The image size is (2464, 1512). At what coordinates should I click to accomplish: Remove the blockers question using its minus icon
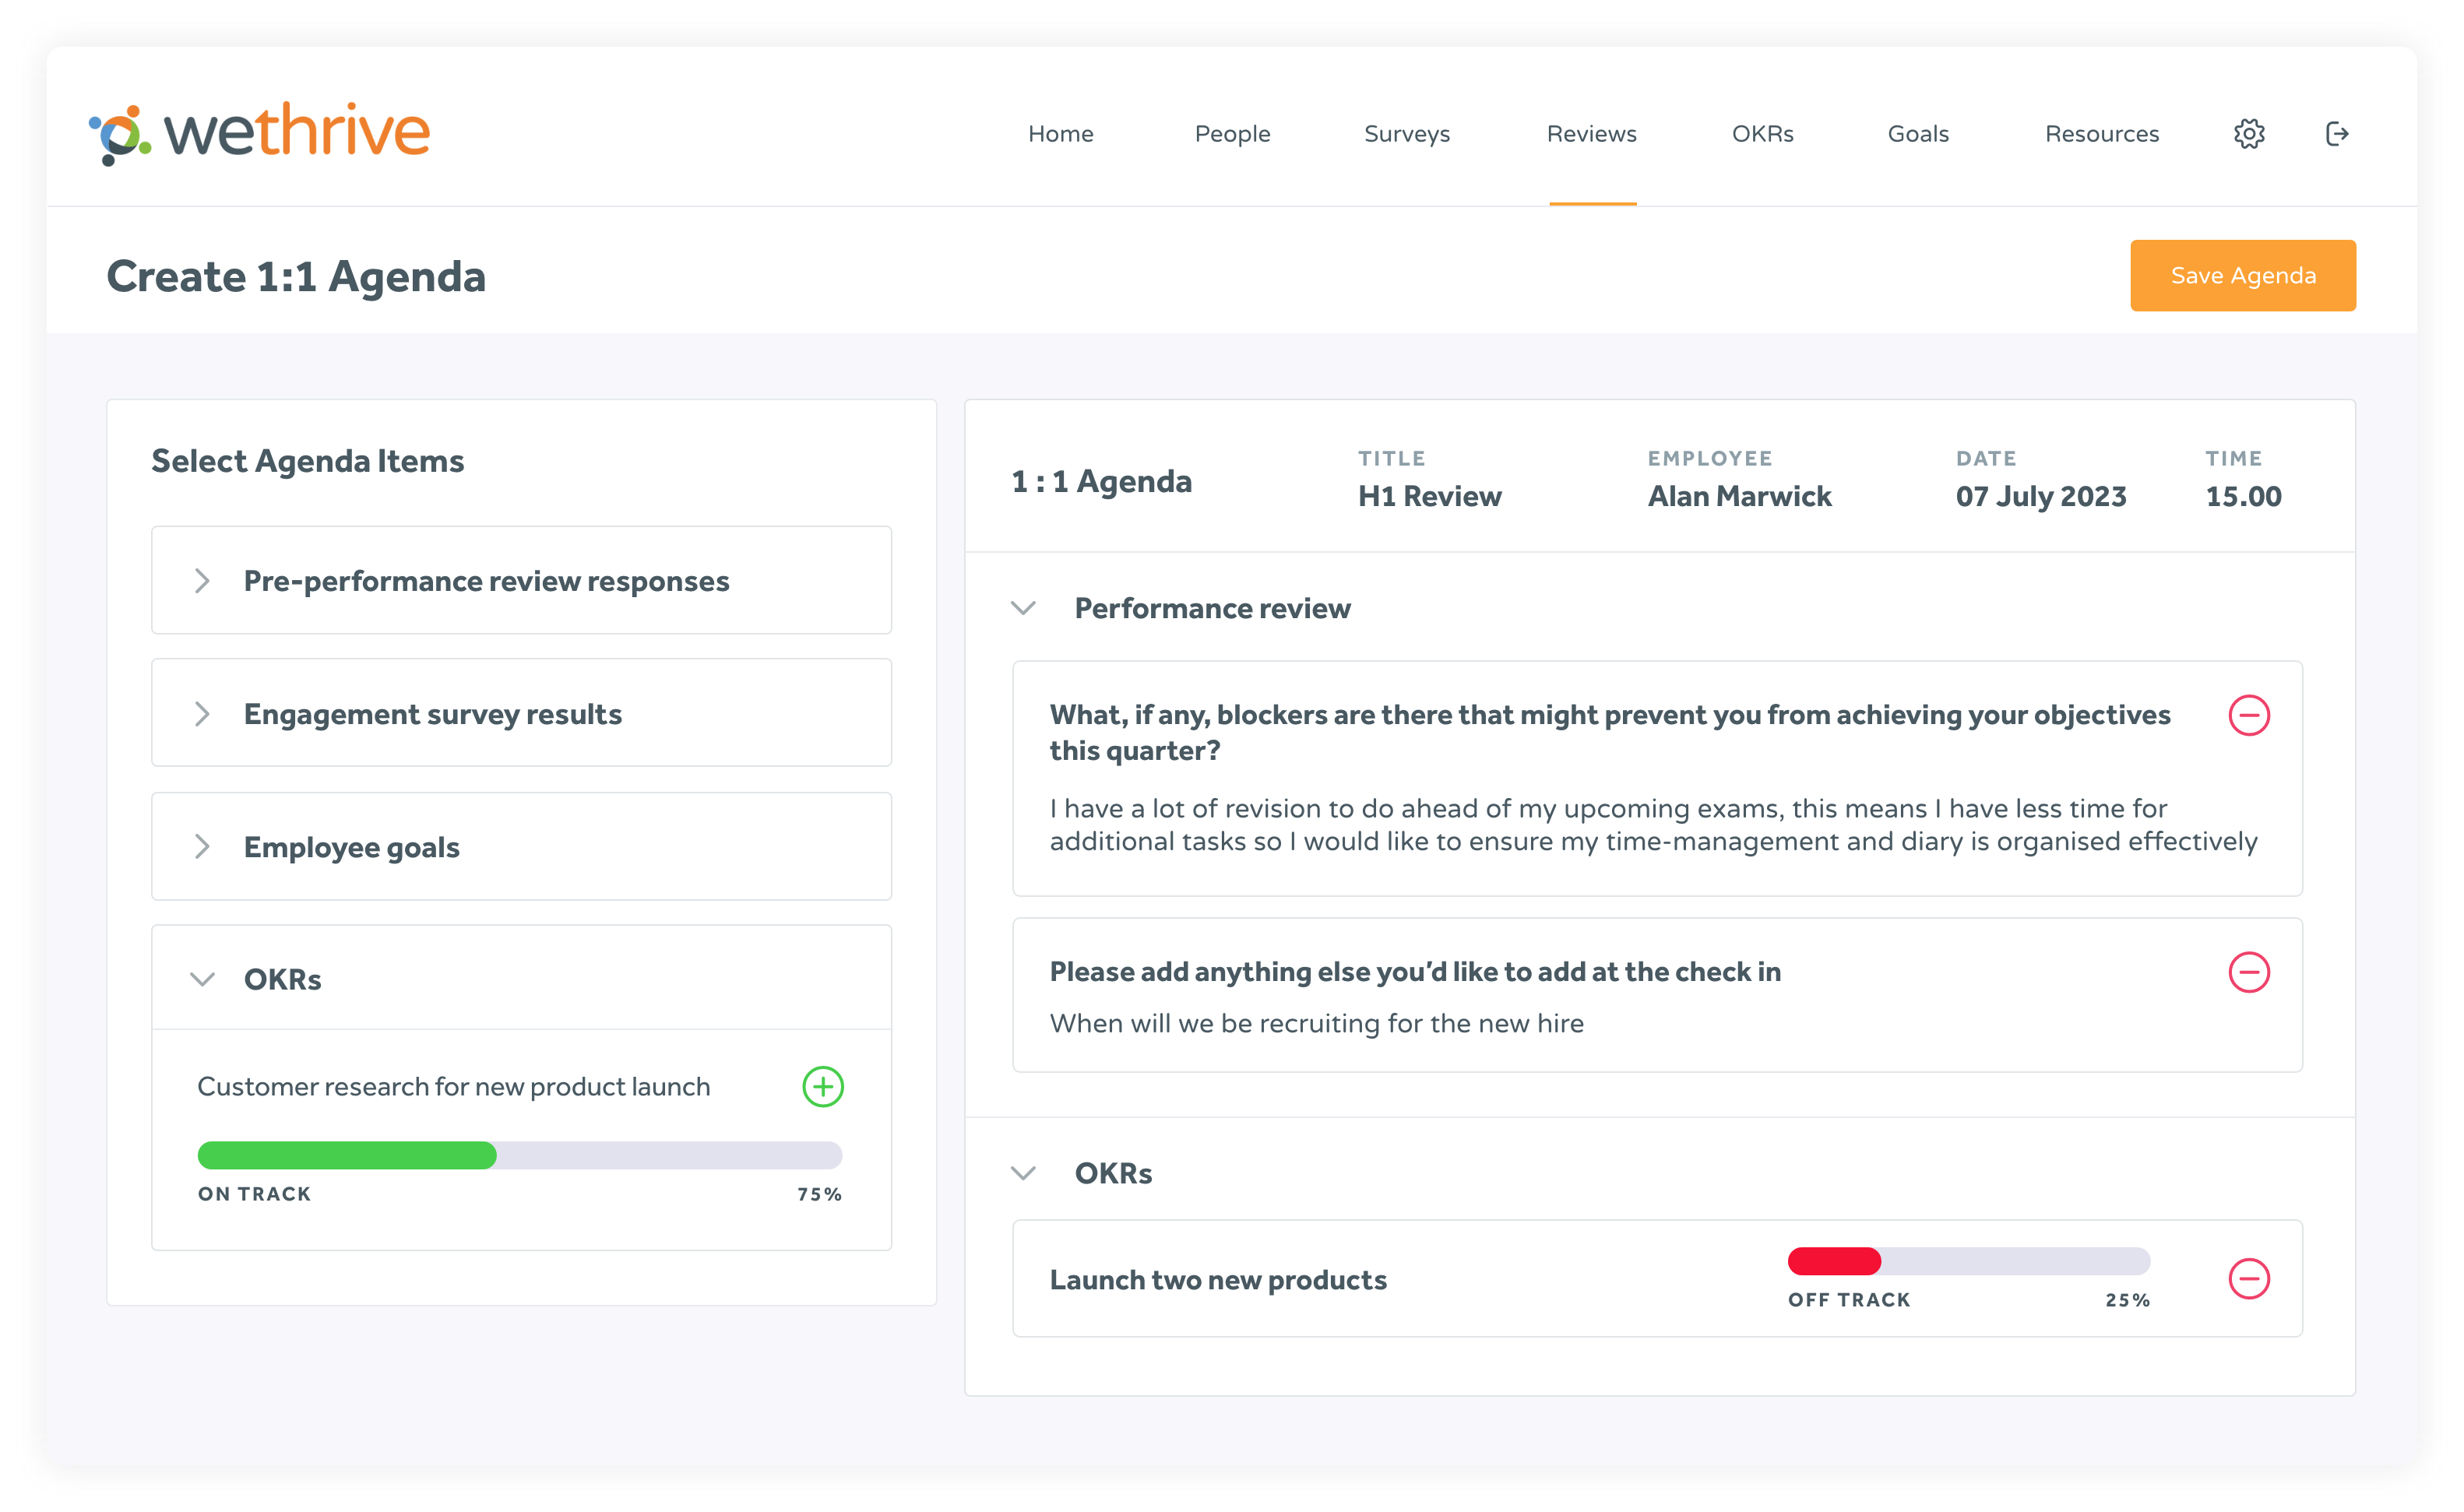[x=2250, y=714]
